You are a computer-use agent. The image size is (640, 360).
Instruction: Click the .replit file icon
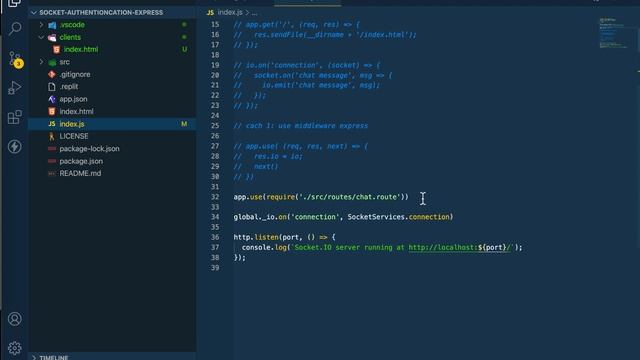(52, 87)
